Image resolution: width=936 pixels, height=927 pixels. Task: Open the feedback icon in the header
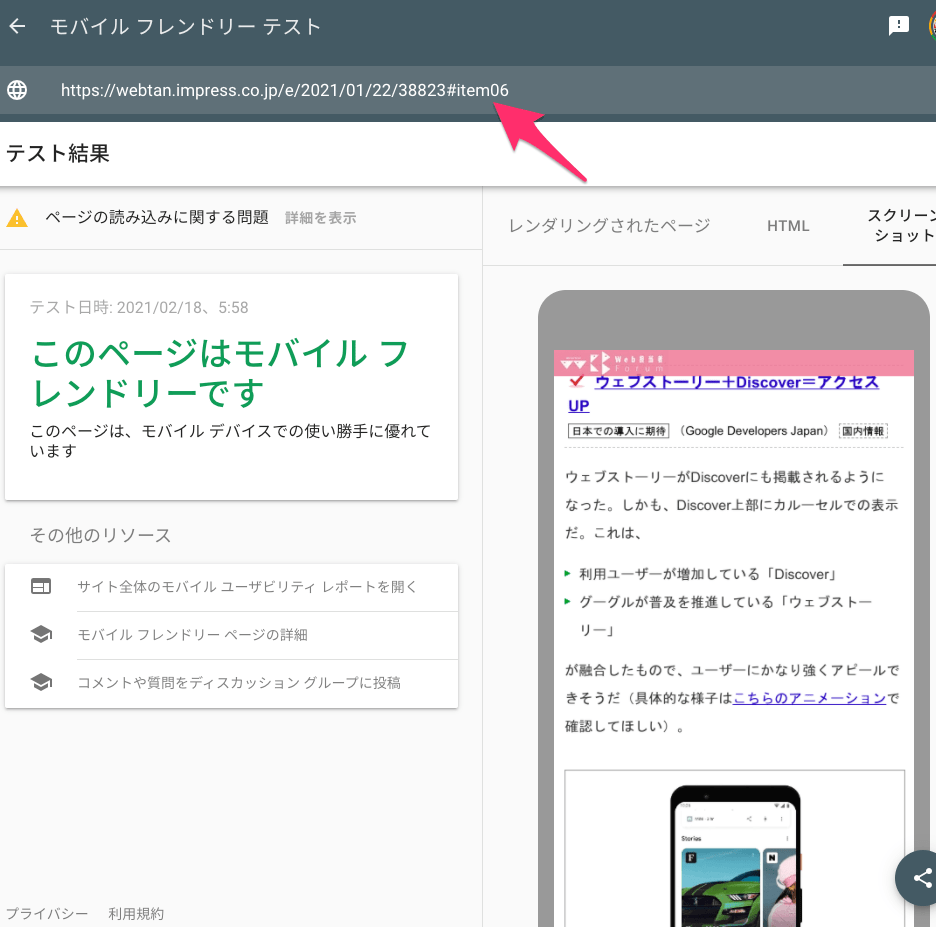coord(898,26)
